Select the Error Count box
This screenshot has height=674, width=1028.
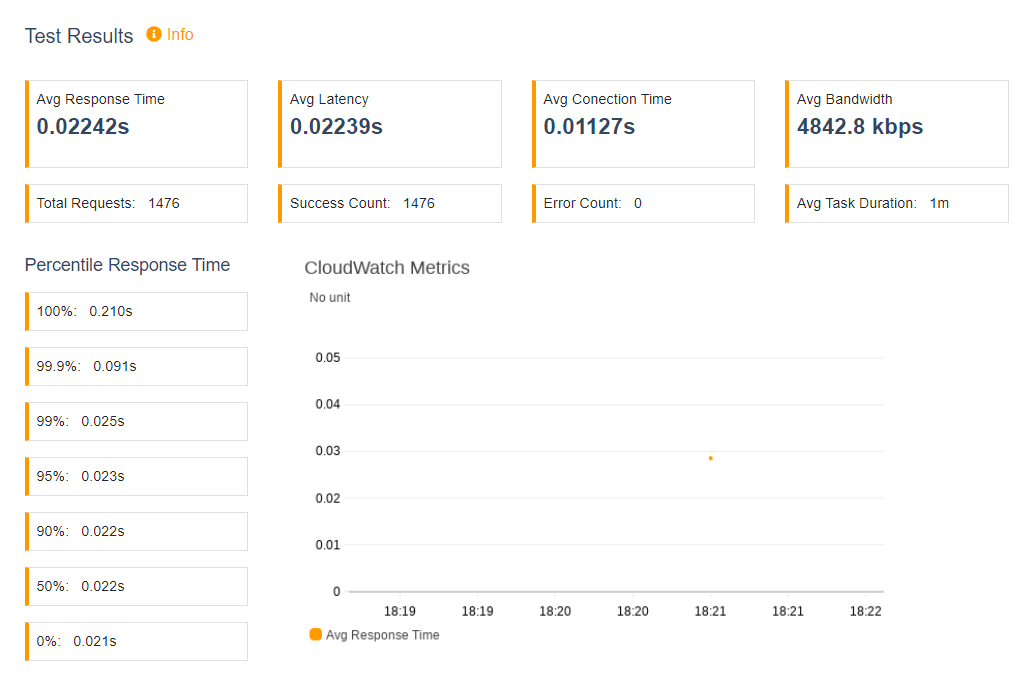click(643, 203)
